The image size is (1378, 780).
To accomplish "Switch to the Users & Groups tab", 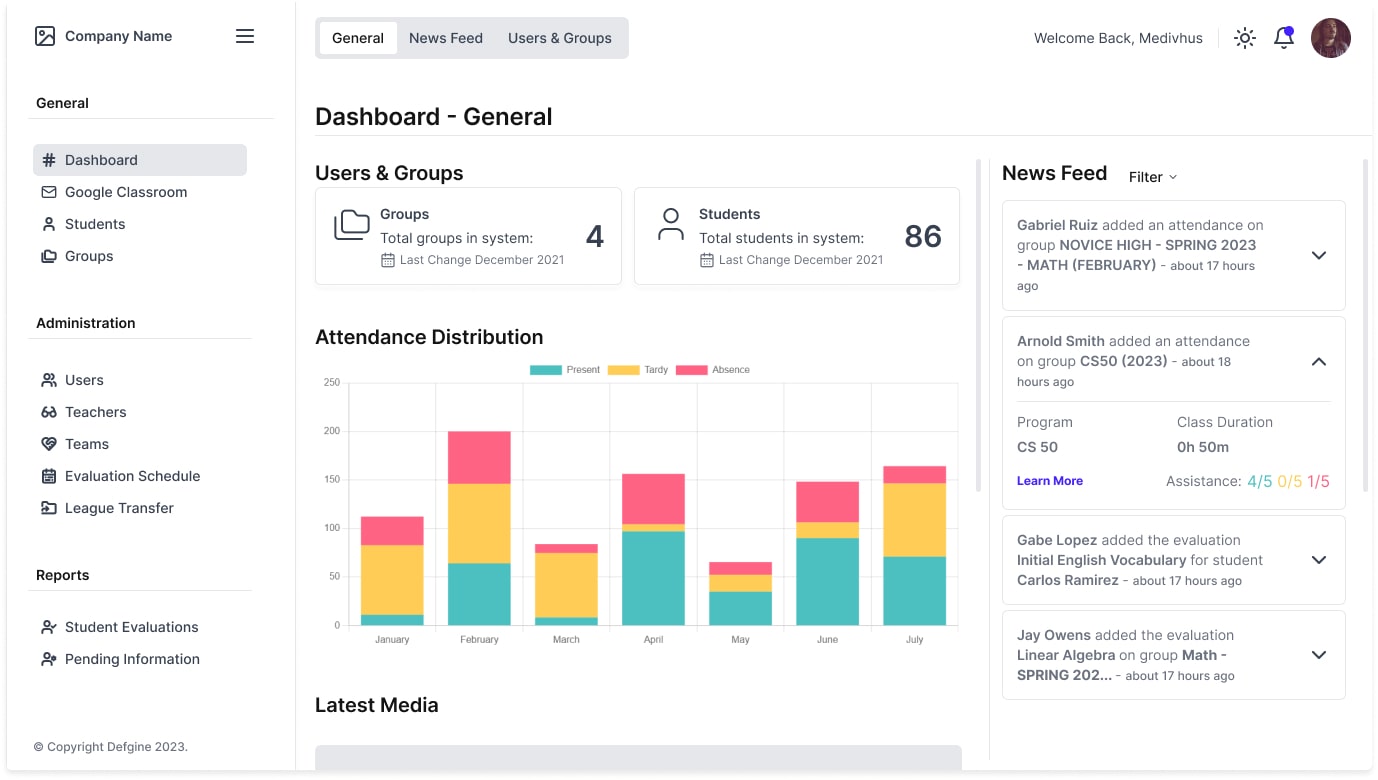I will (559, 38).
